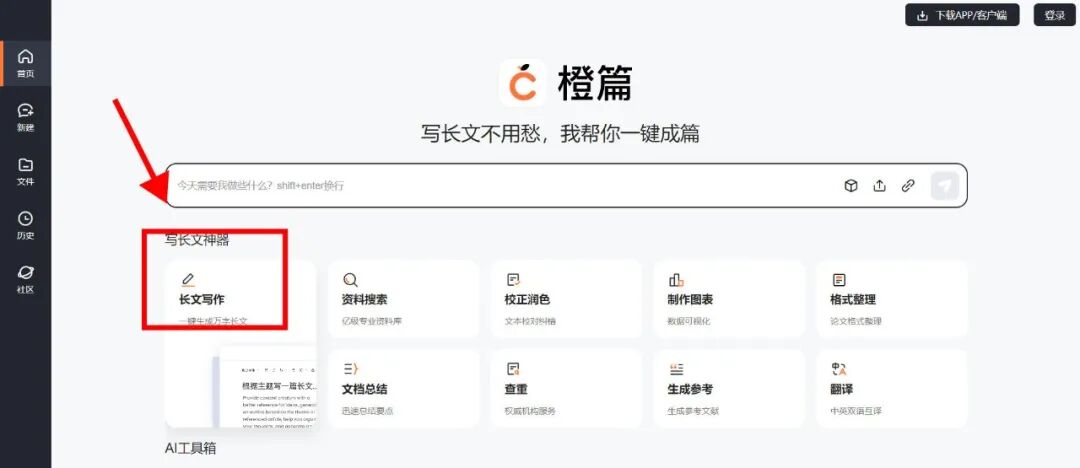The width and height of the screenshot is (1080, 468).
Task: Click the 中英双语互译 subtitle text
Action: point(856,411)
